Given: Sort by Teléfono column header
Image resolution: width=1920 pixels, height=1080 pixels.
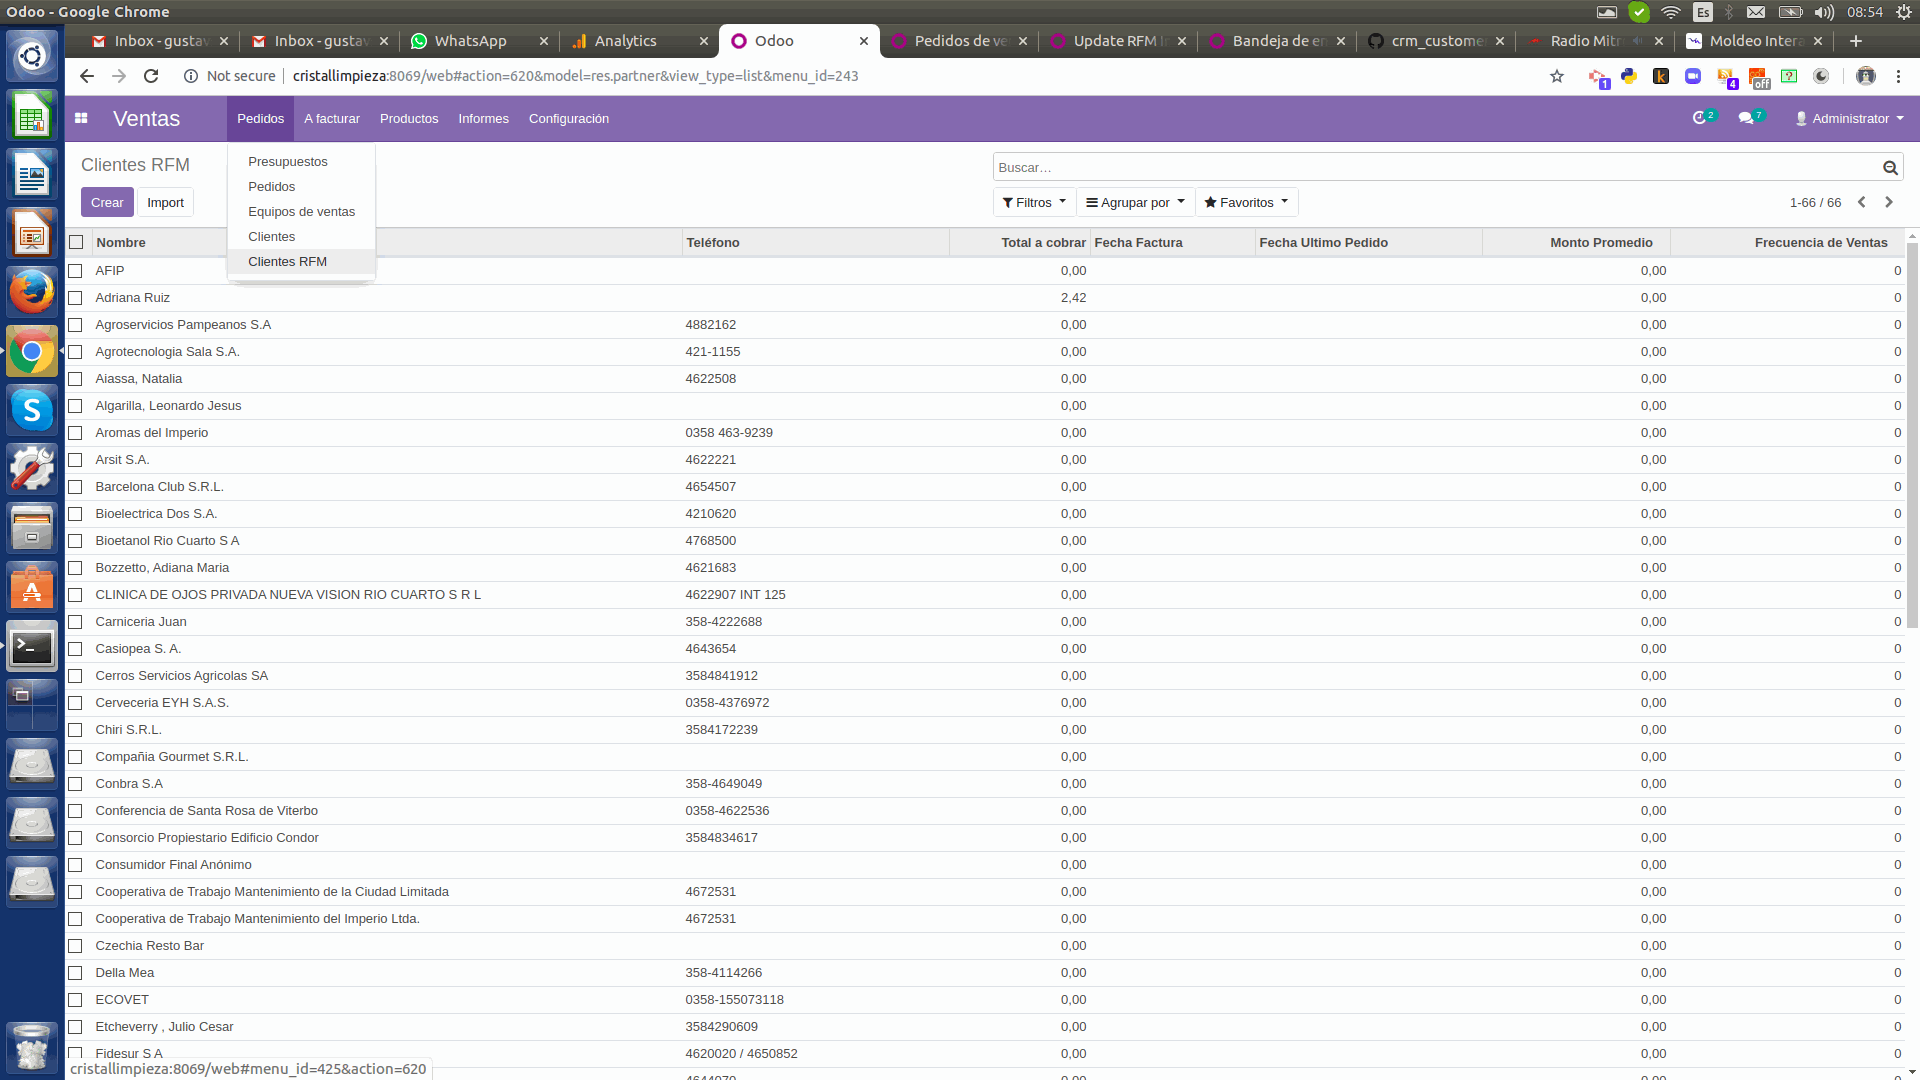Looking at the screenshot, I should [815, 242].
